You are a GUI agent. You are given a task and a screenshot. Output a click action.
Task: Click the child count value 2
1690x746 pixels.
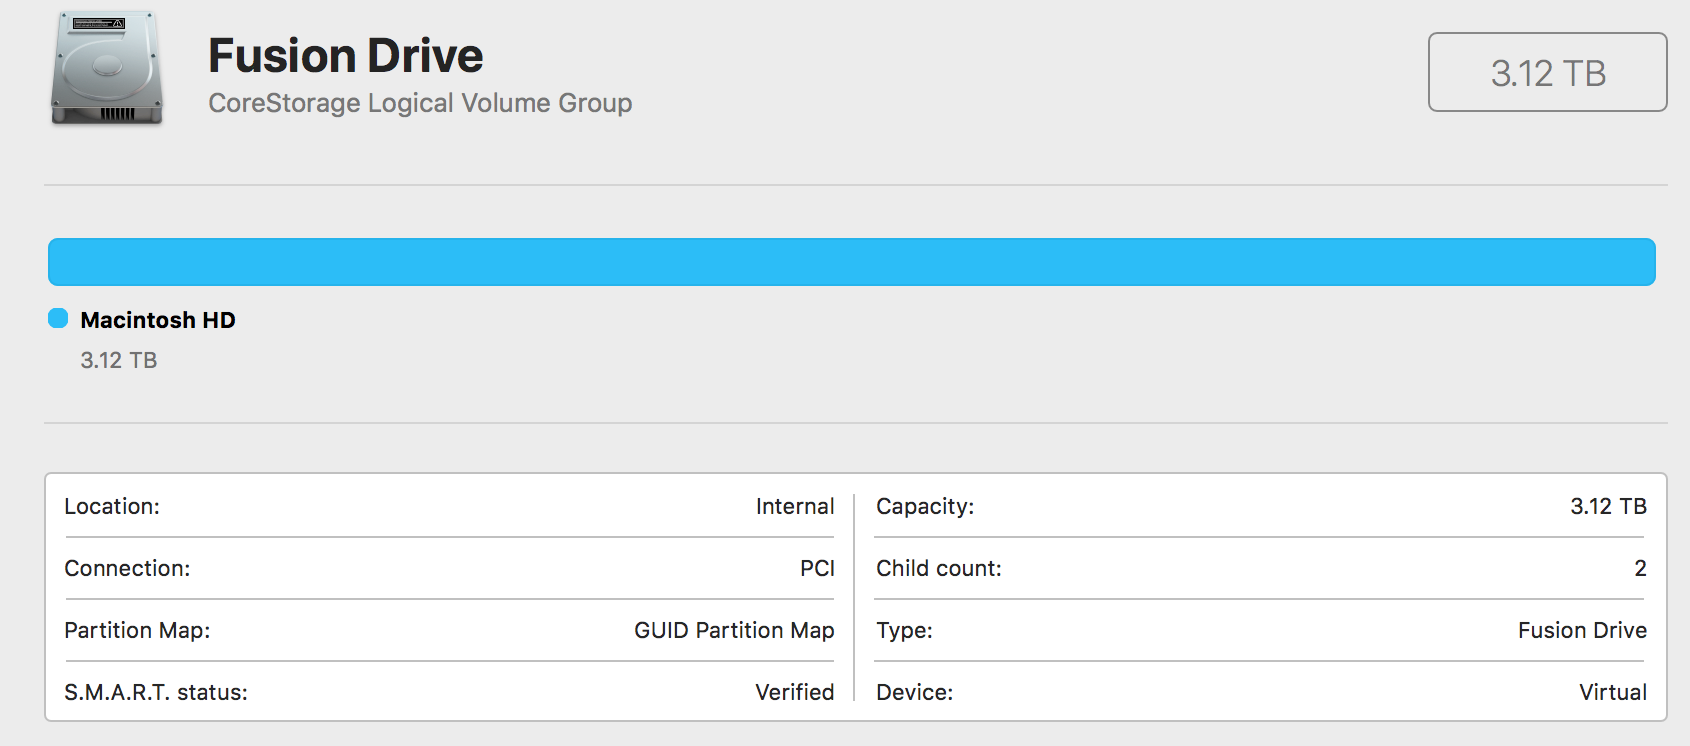[1640, 568]
